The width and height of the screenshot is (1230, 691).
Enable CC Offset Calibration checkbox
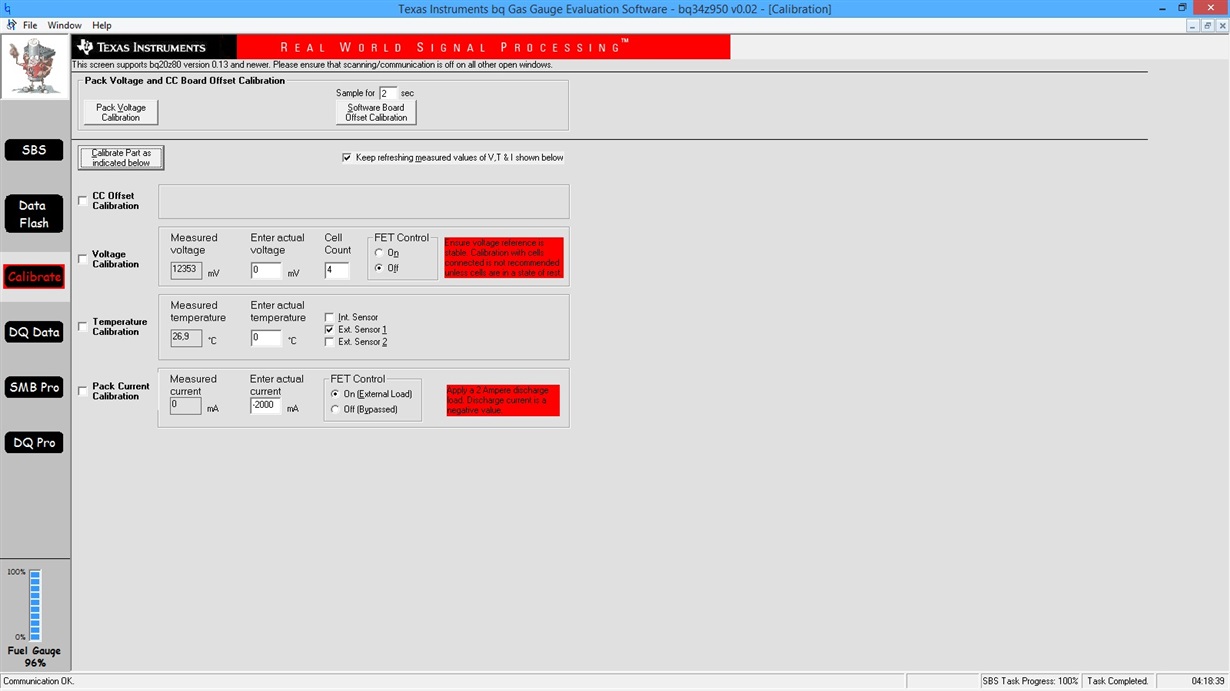click(83, 200)
